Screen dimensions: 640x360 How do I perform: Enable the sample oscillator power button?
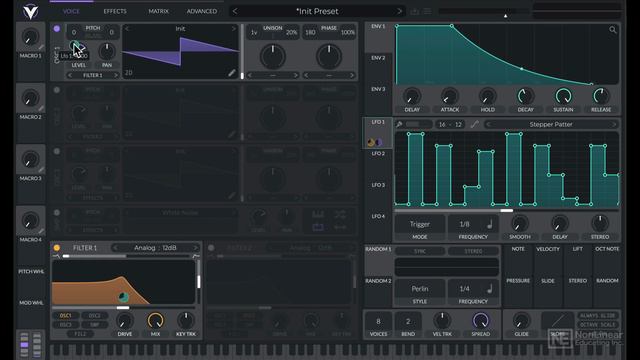(x=57, y=212)
